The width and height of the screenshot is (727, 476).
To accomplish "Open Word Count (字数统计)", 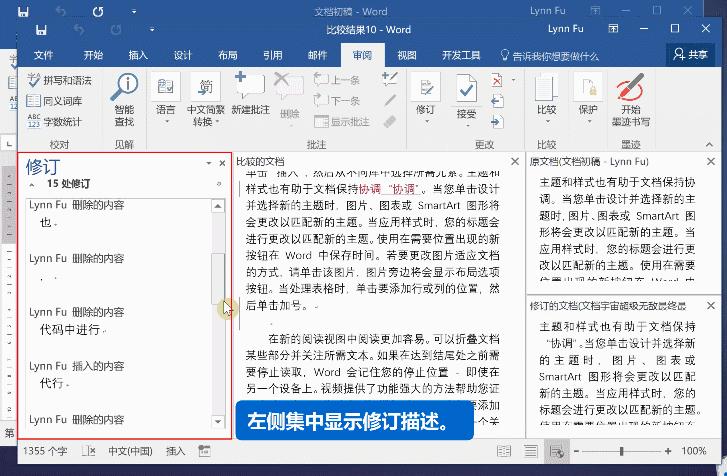I will [54, 121].
